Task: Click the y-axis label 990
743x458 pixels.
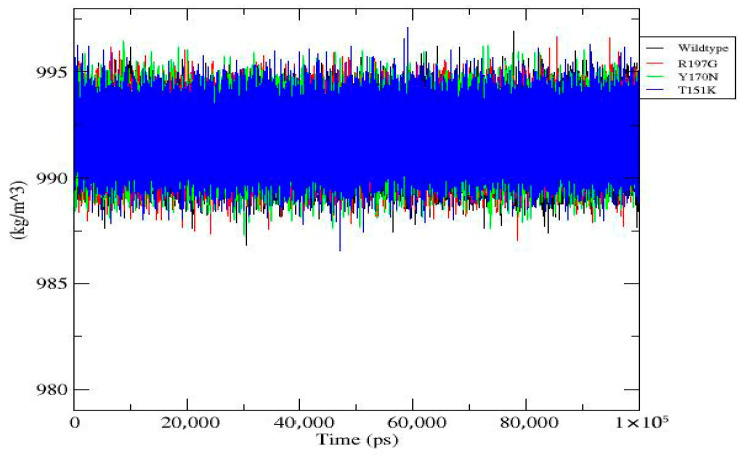Action: pos(51,179)
